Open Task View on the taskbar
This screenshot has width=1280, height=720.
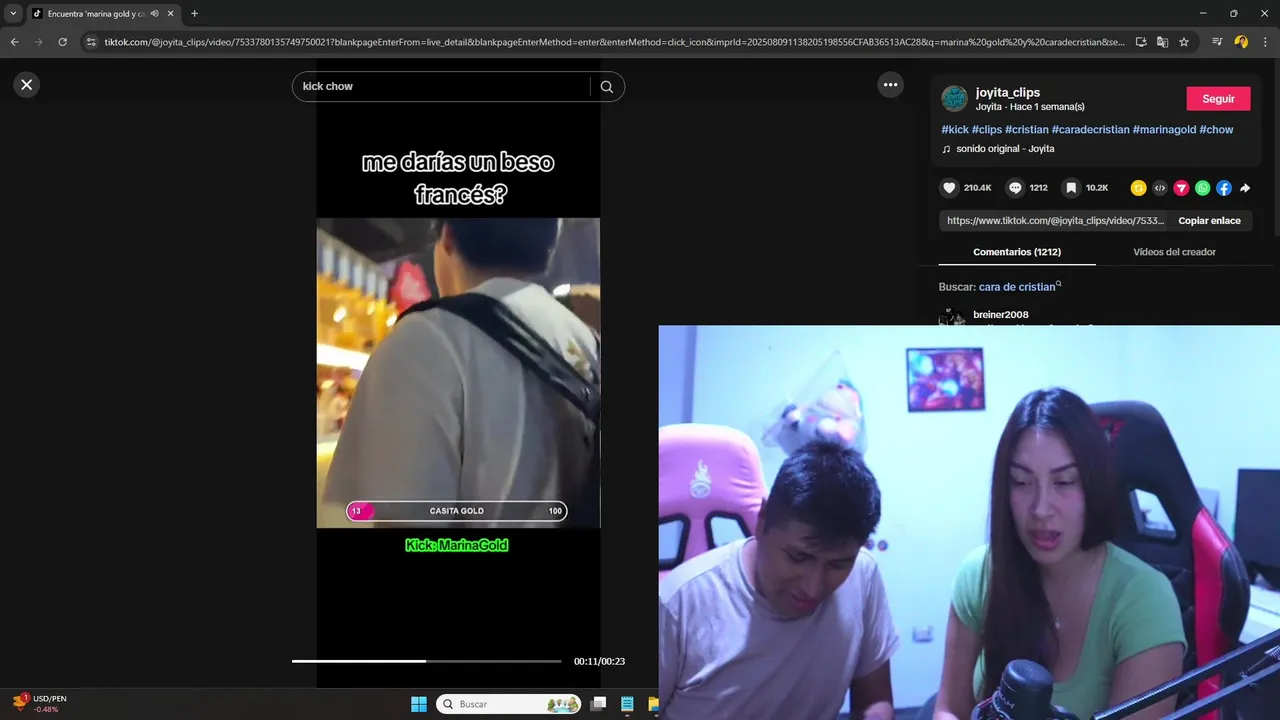598,704
